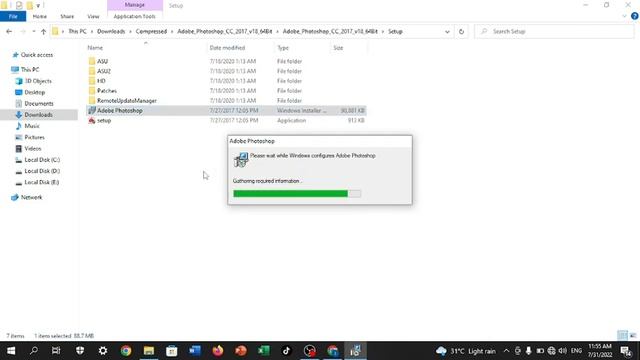Image resolution: width=640 pixels, height=360 pixels.
Task: Open the Application Tools tab
Action: (134, 16)
